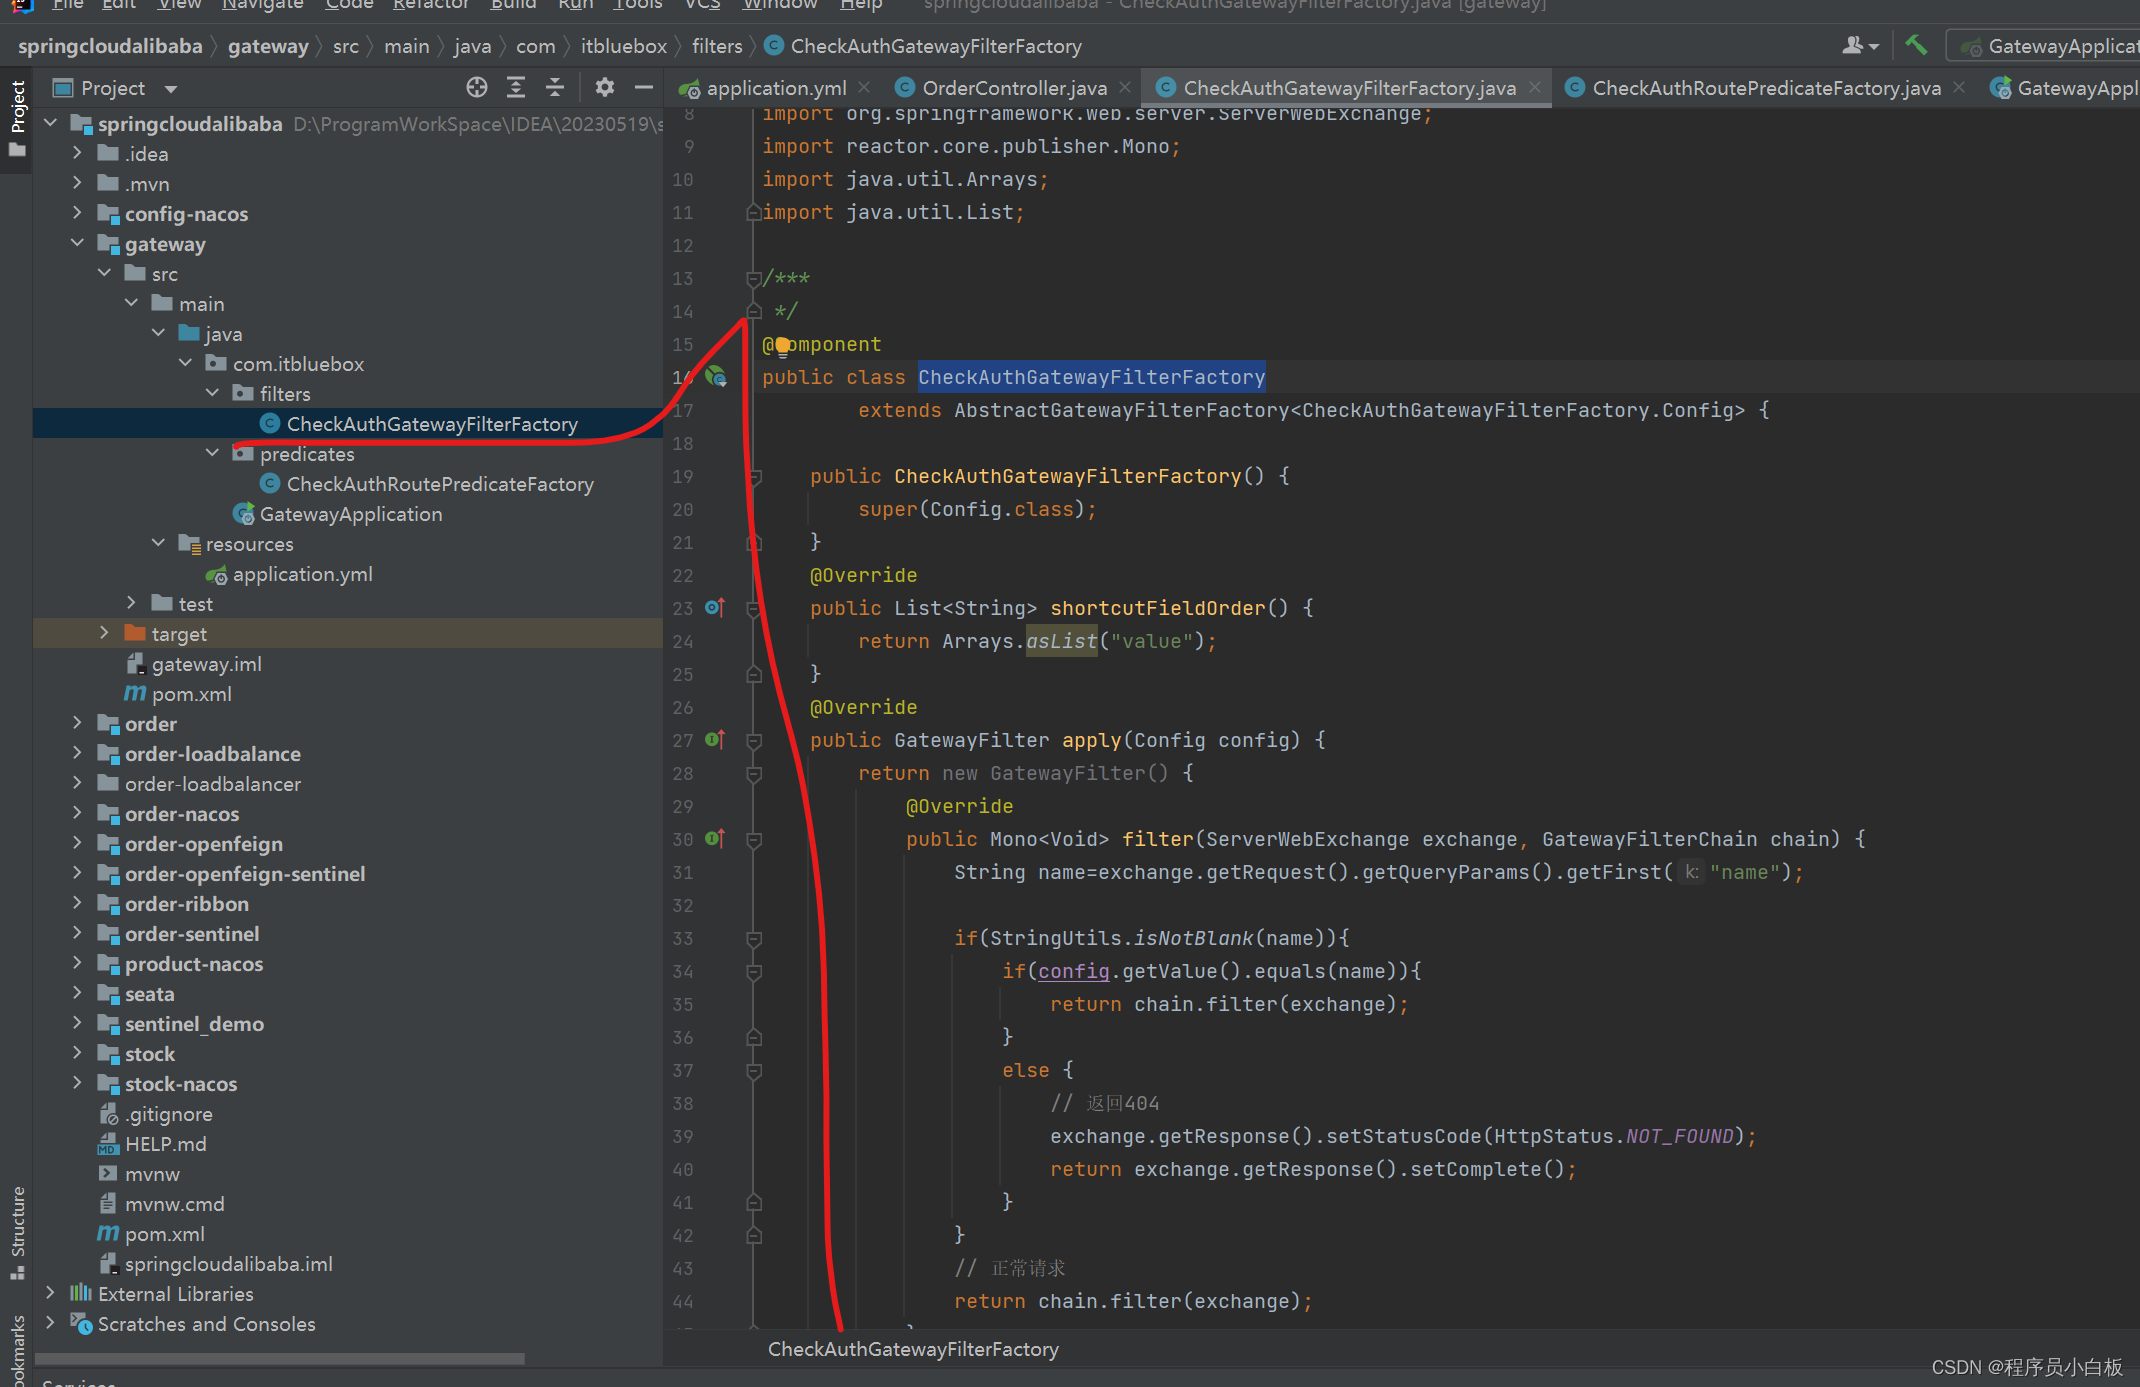Toggle fold marker at line 19 constructor
The height and width of the screenshot is (1387, 2140).
click(x=755, y=477)
